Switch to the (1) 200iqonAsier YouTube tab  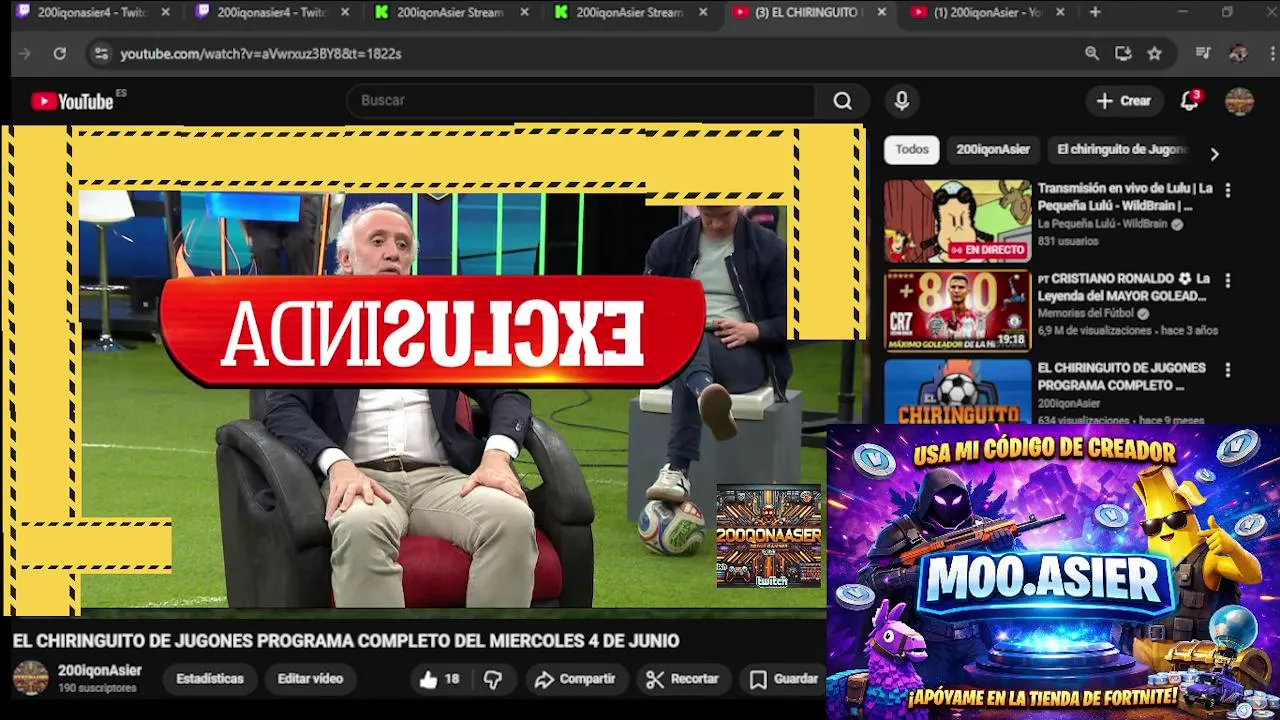click(x=987, y=12)
